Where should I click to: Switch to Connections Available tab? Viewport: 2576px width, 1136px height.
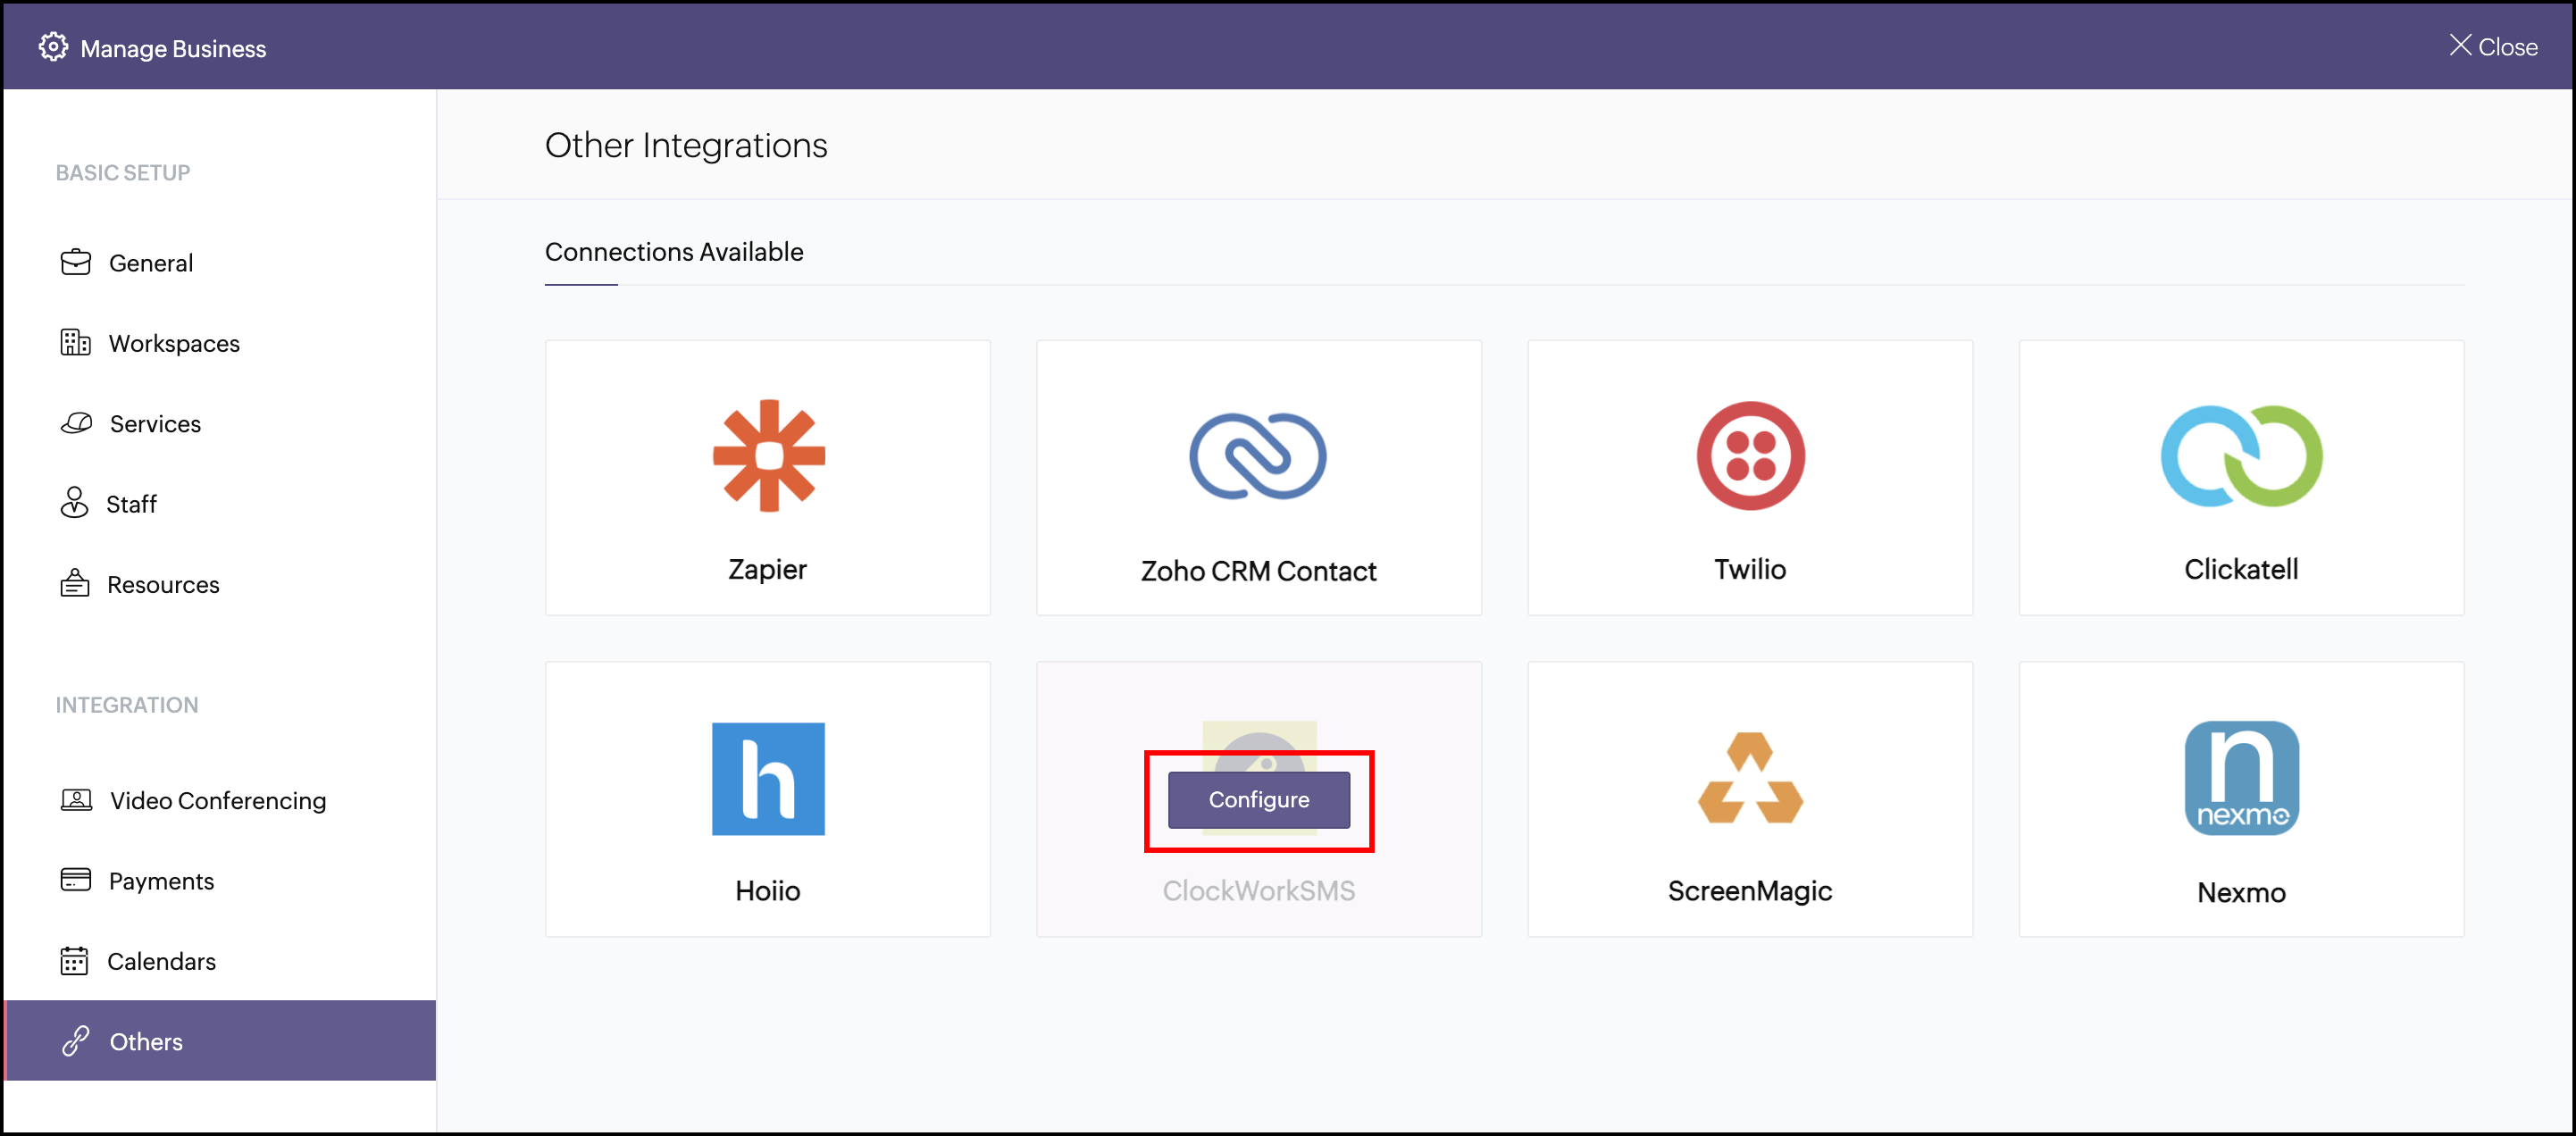click(674, 252)
